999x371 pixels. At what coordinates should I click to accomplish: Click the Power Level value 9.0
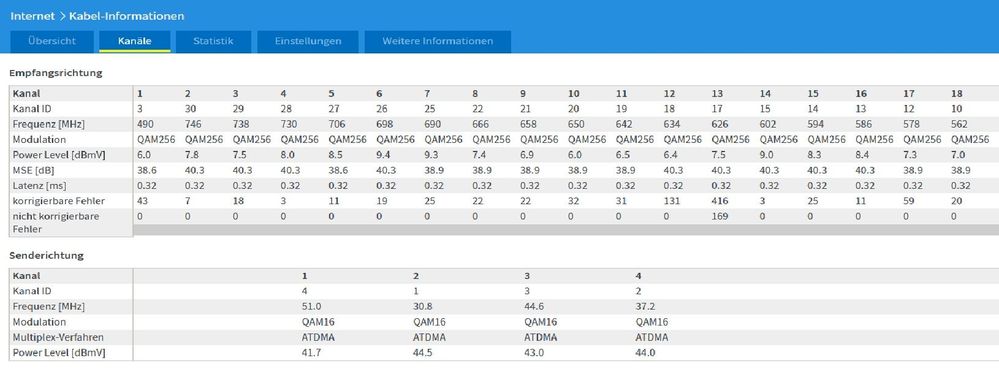coord(766,155)
